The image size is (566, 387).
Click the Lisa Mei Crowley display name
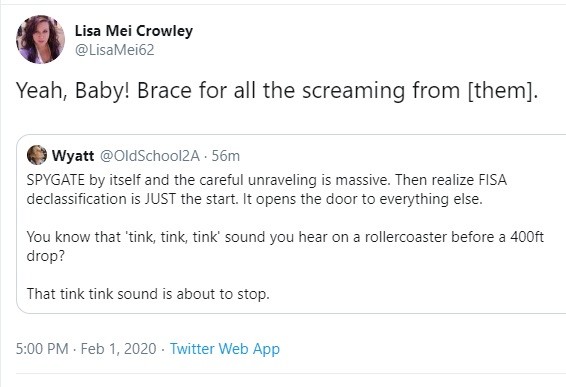134,31
